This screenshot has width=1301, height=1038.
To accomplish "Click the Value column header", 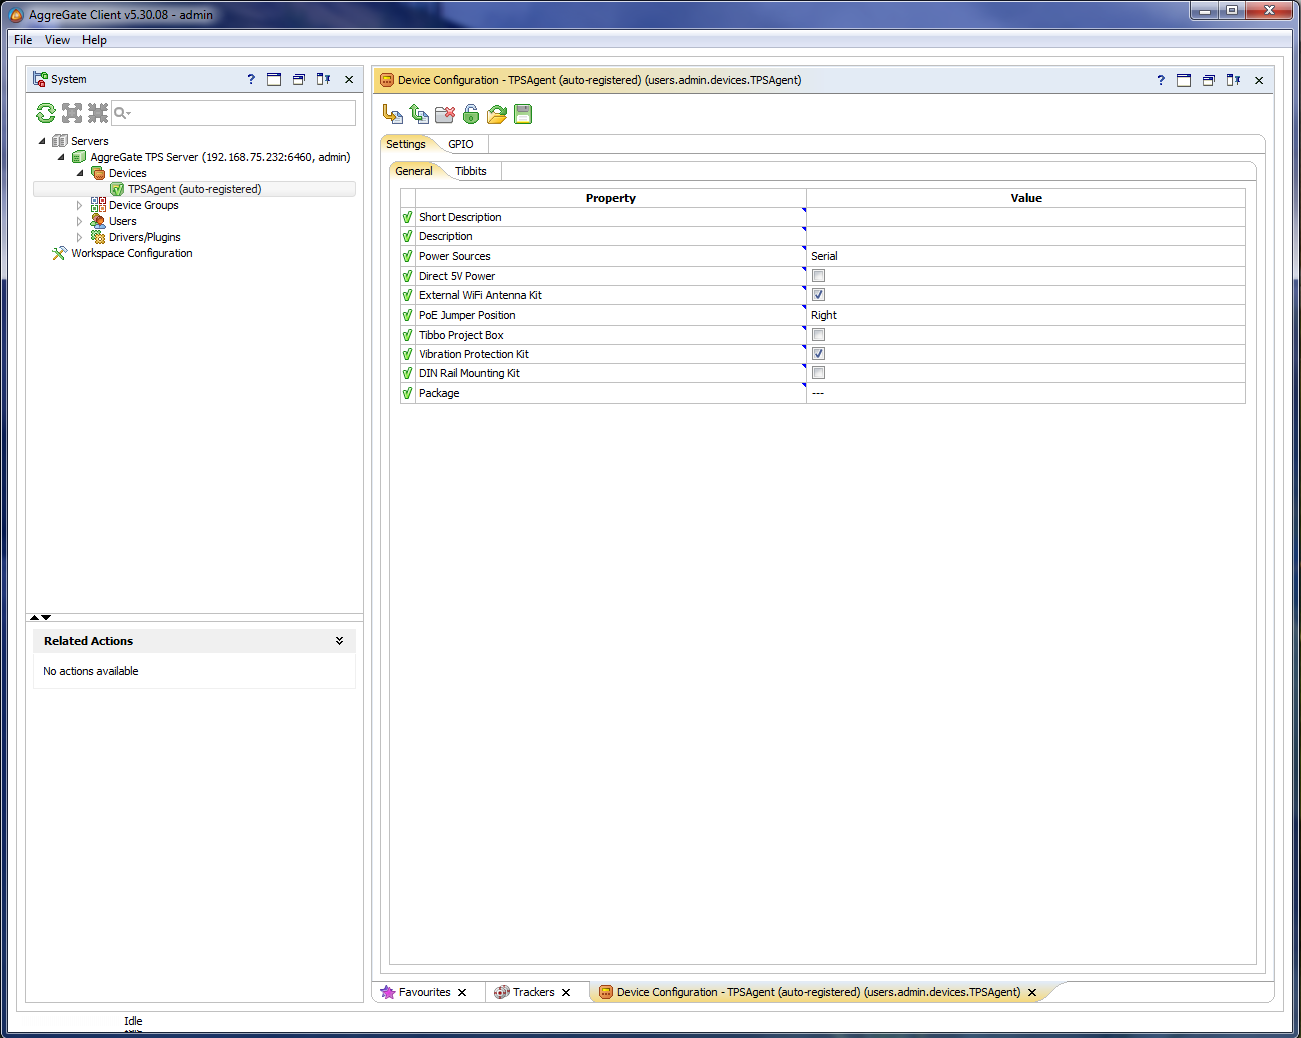I will pyautogui.click(x=1026, y=198).
